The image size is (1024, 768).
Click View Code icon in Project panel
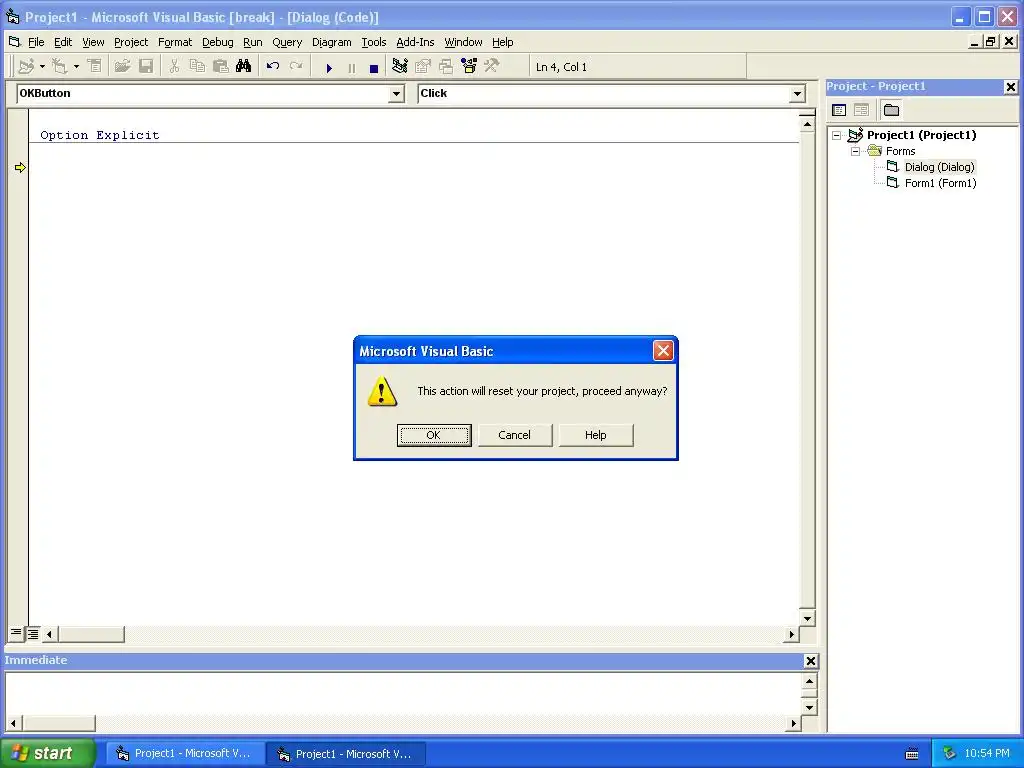coord(839,110)
